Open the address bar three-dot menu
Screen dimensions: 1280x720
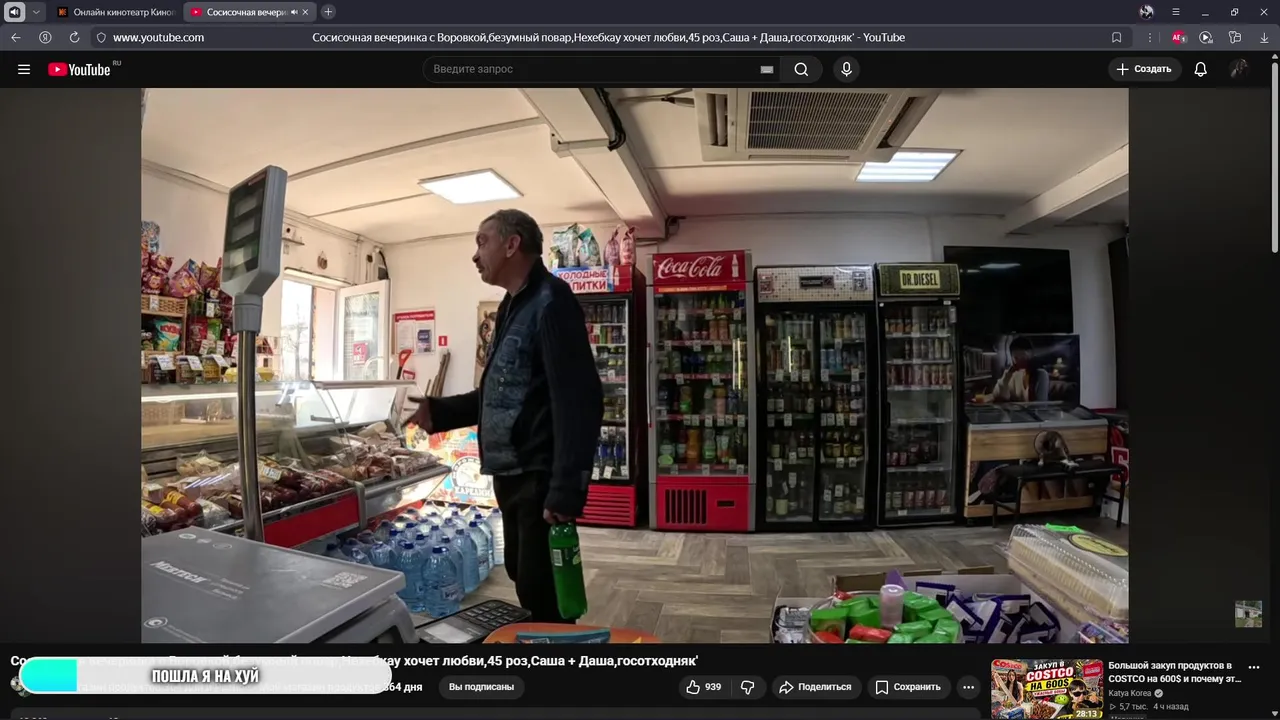click(x=1149, y=37)
